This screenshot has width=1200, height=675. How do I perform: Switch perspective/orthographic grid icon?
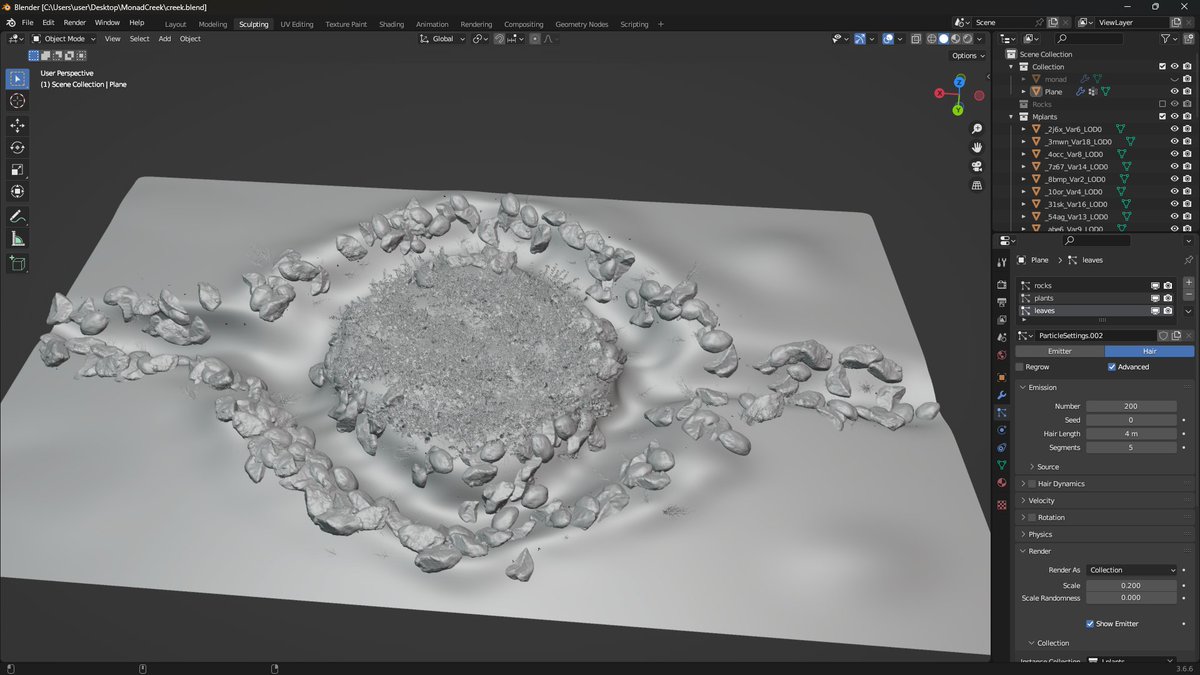977,185
